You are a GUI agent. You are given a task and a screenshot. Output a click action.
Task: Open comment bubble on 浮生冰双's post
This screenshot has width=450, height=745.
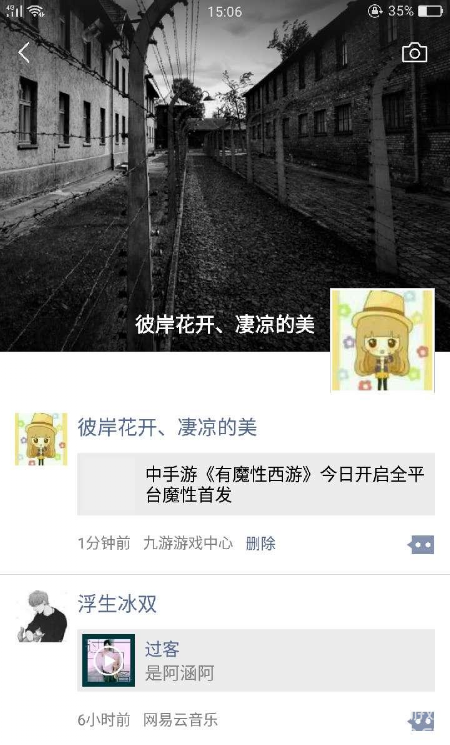[421, 721]
